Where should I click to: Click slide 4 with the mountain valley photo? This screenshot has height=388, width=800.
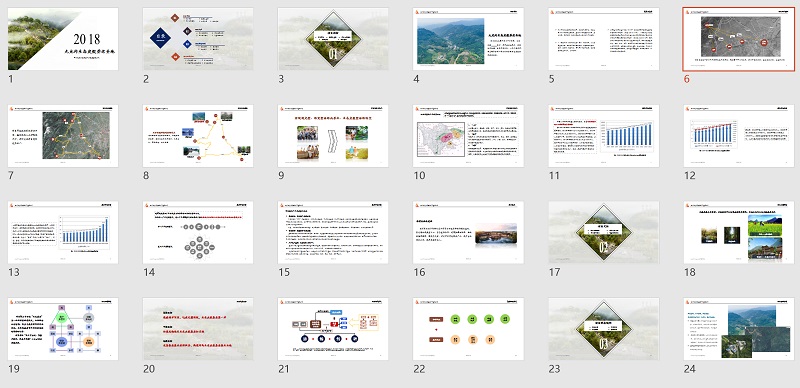468,39
